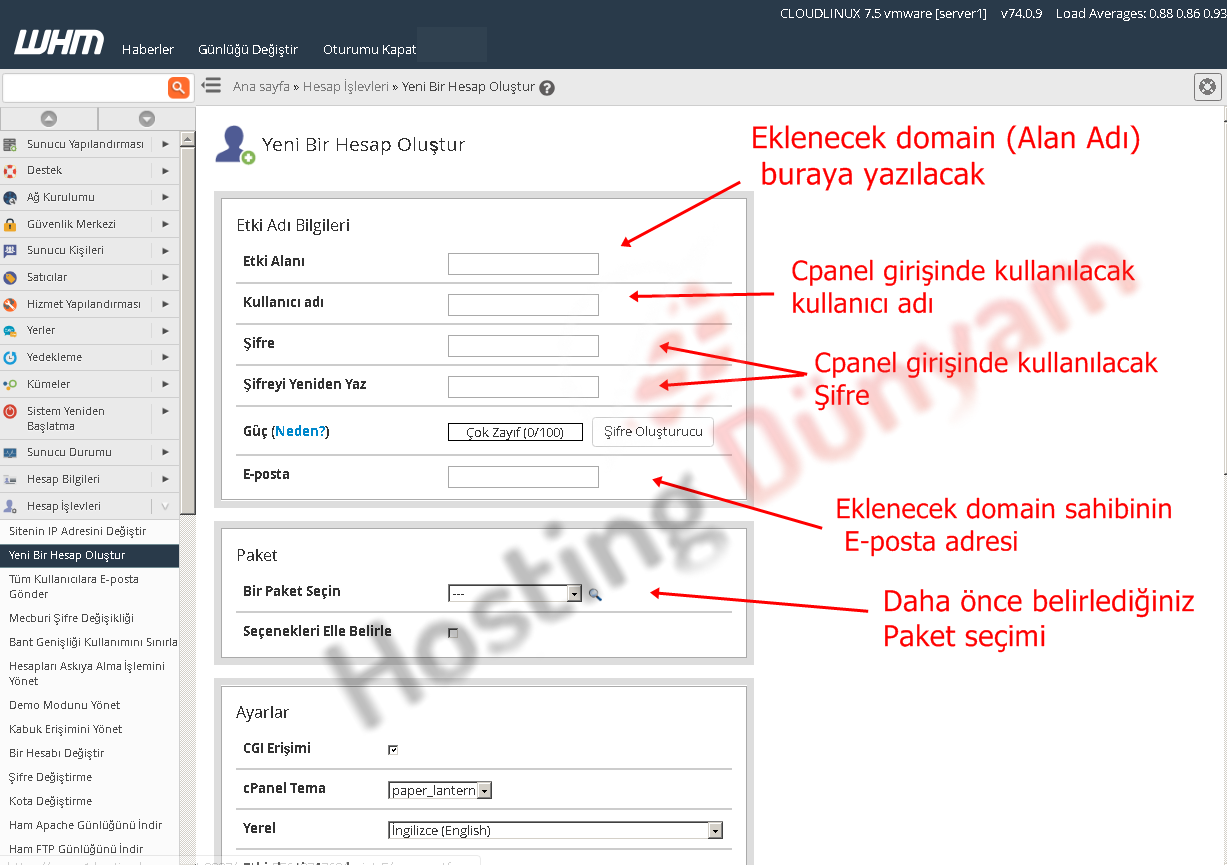Open the cPanel Tema paper_lantern dropdown
Image resolution: width=1227 pixels, height=865 pixels.
tap(440, 790)
